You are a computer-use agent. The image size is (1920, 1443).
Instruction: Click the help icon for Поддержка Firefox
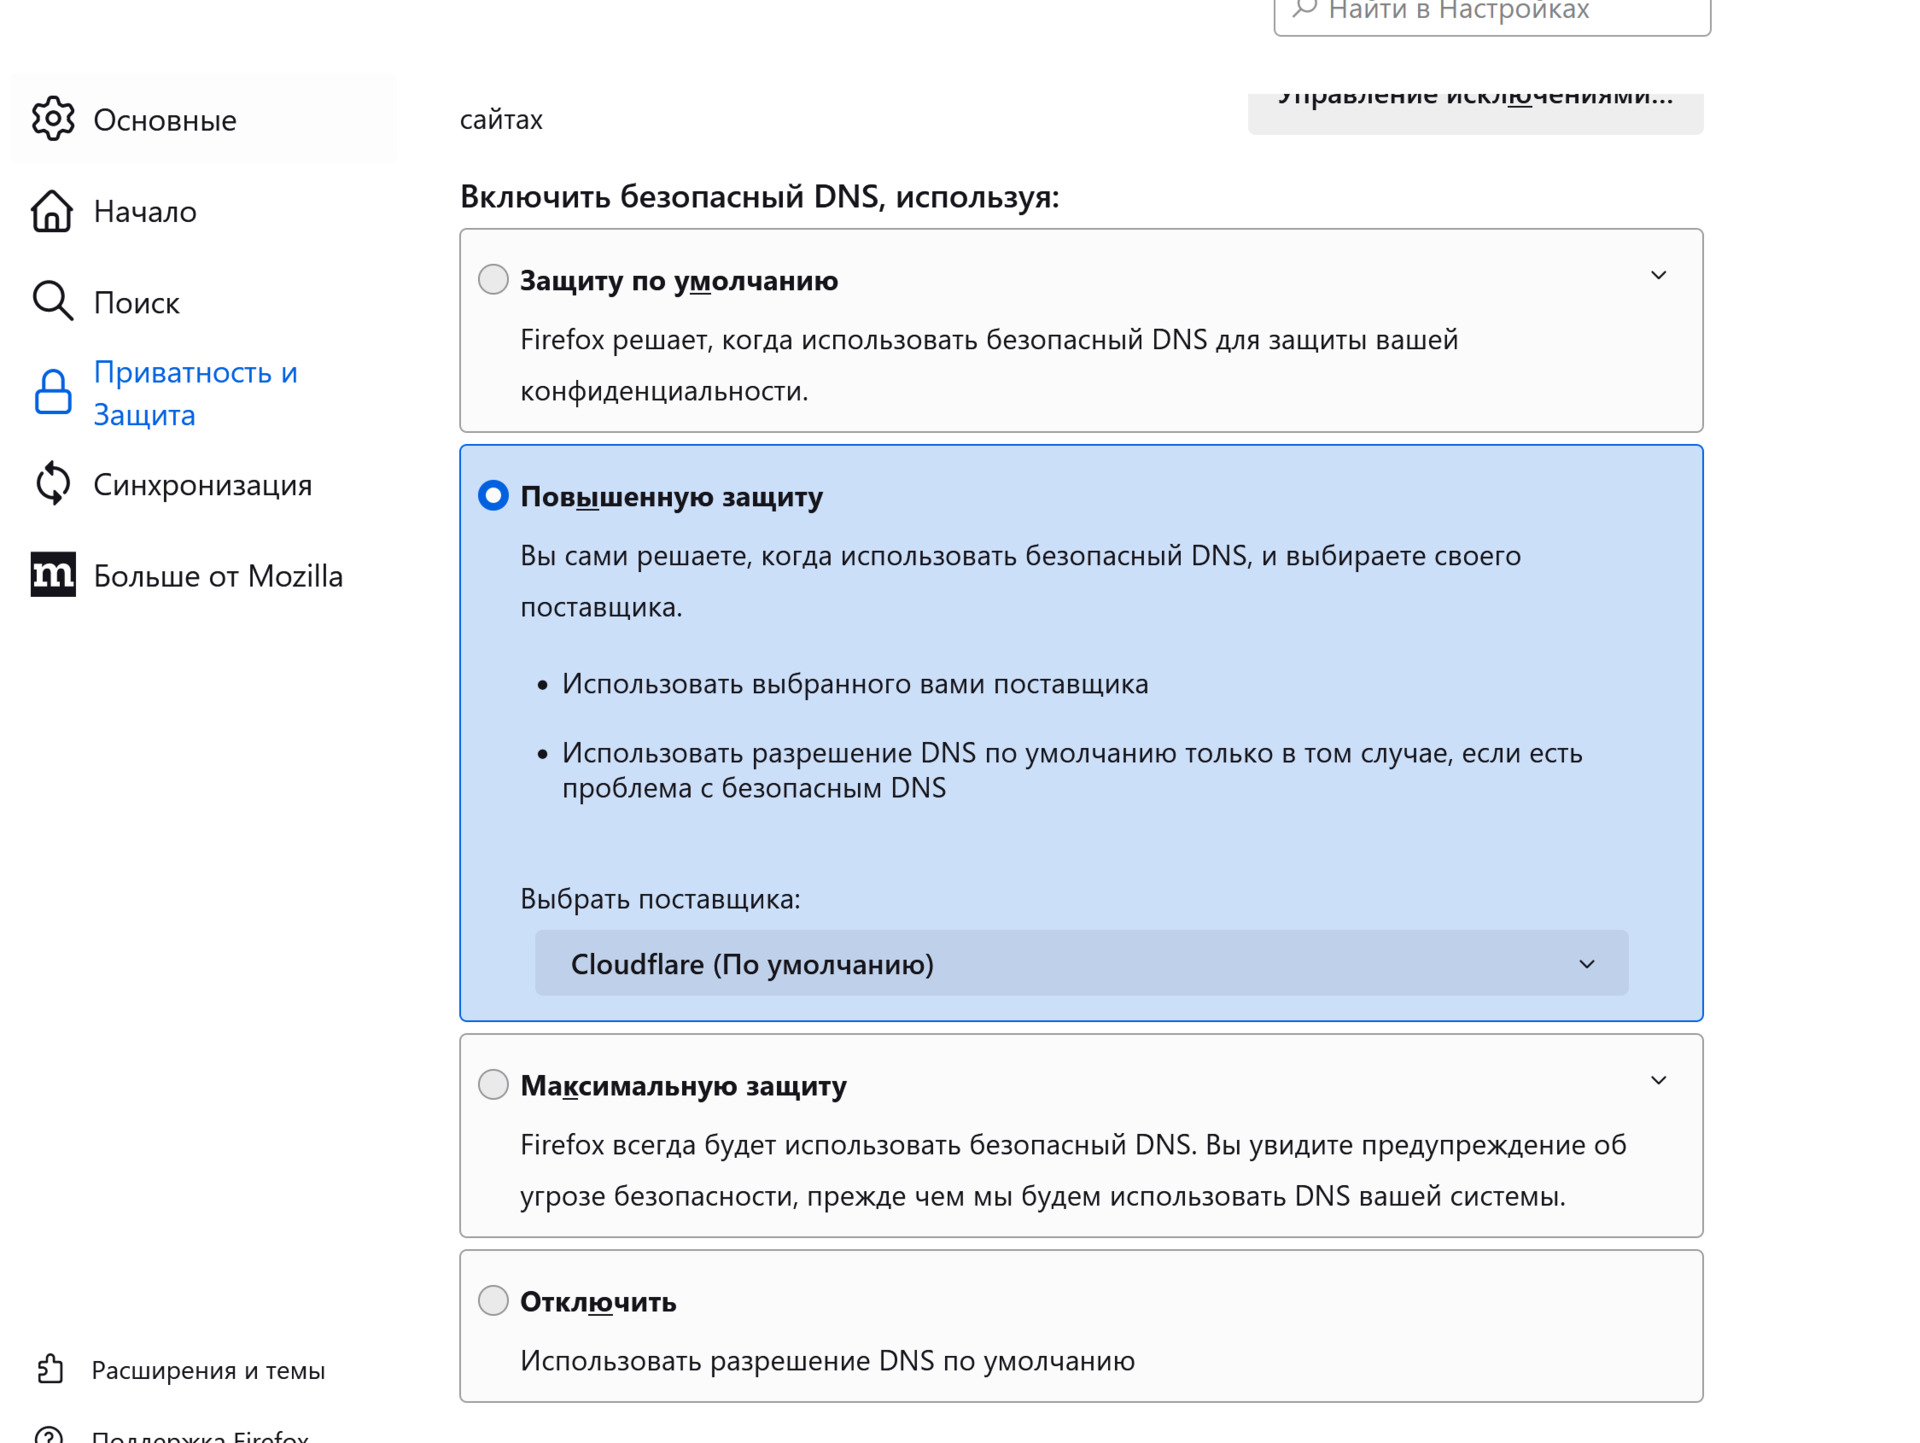tap(50, 1436)
